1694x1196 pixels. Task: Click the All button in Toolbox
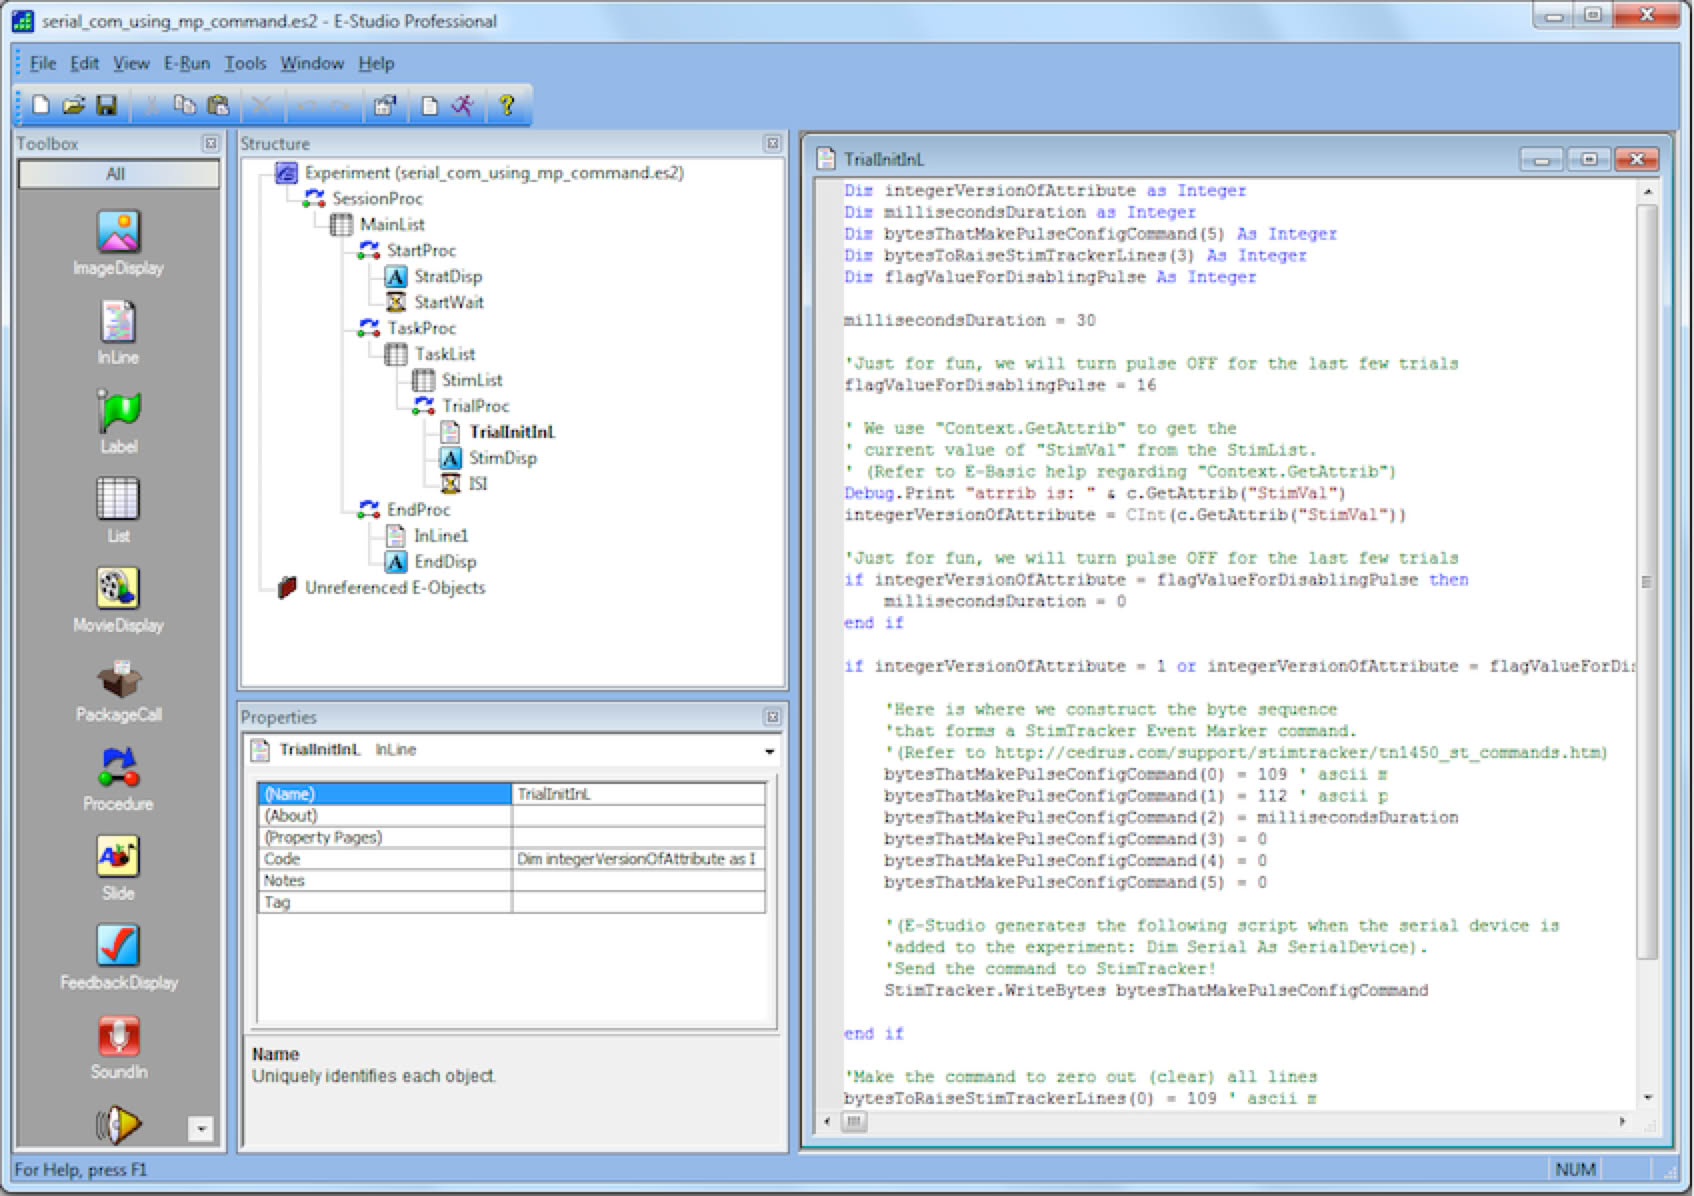117,174
